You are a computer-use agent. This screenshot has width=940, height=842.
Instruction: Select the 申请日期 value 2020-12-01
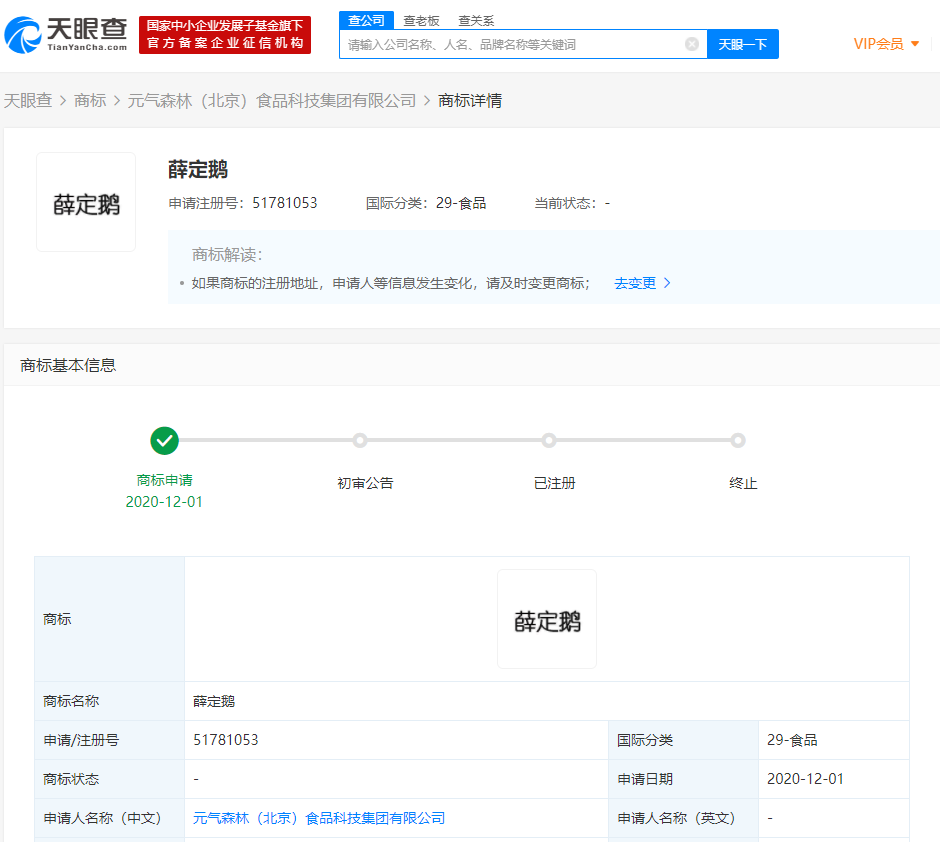coord(805,779)
